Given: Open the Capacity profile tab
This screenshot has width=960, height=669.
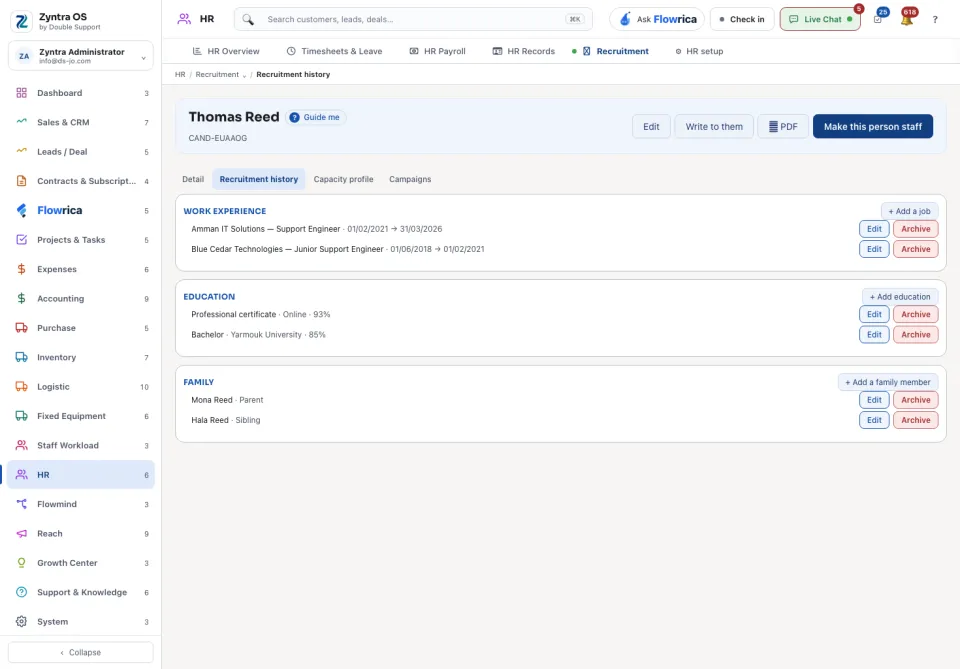Looking at the screenshot, I should pos(343,179).
